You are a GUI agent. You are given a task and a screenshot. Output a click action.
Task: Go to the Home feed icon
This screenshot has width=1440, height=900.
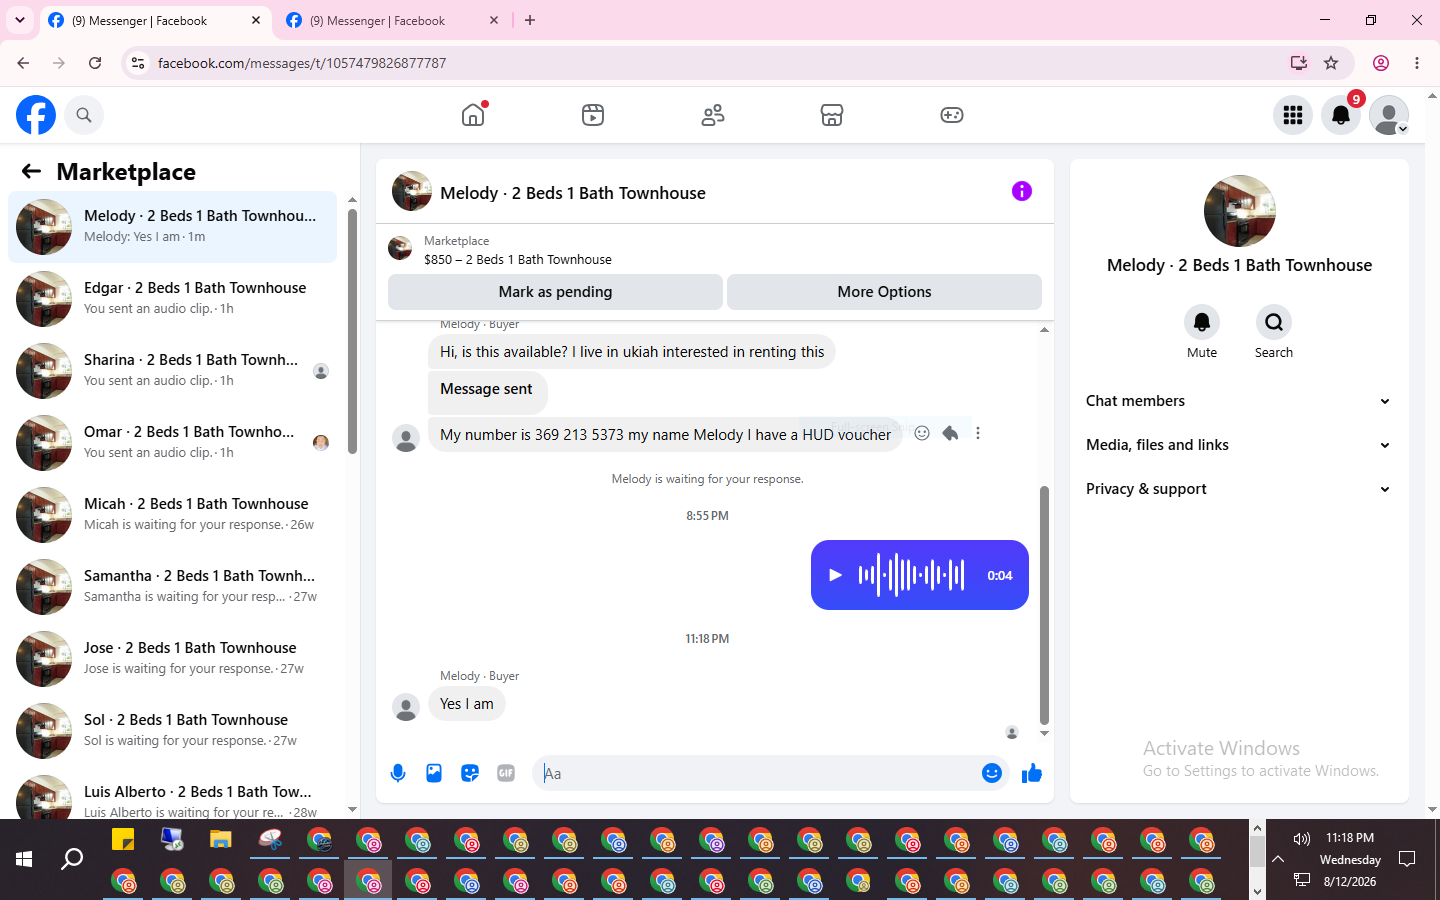[473, 115]
